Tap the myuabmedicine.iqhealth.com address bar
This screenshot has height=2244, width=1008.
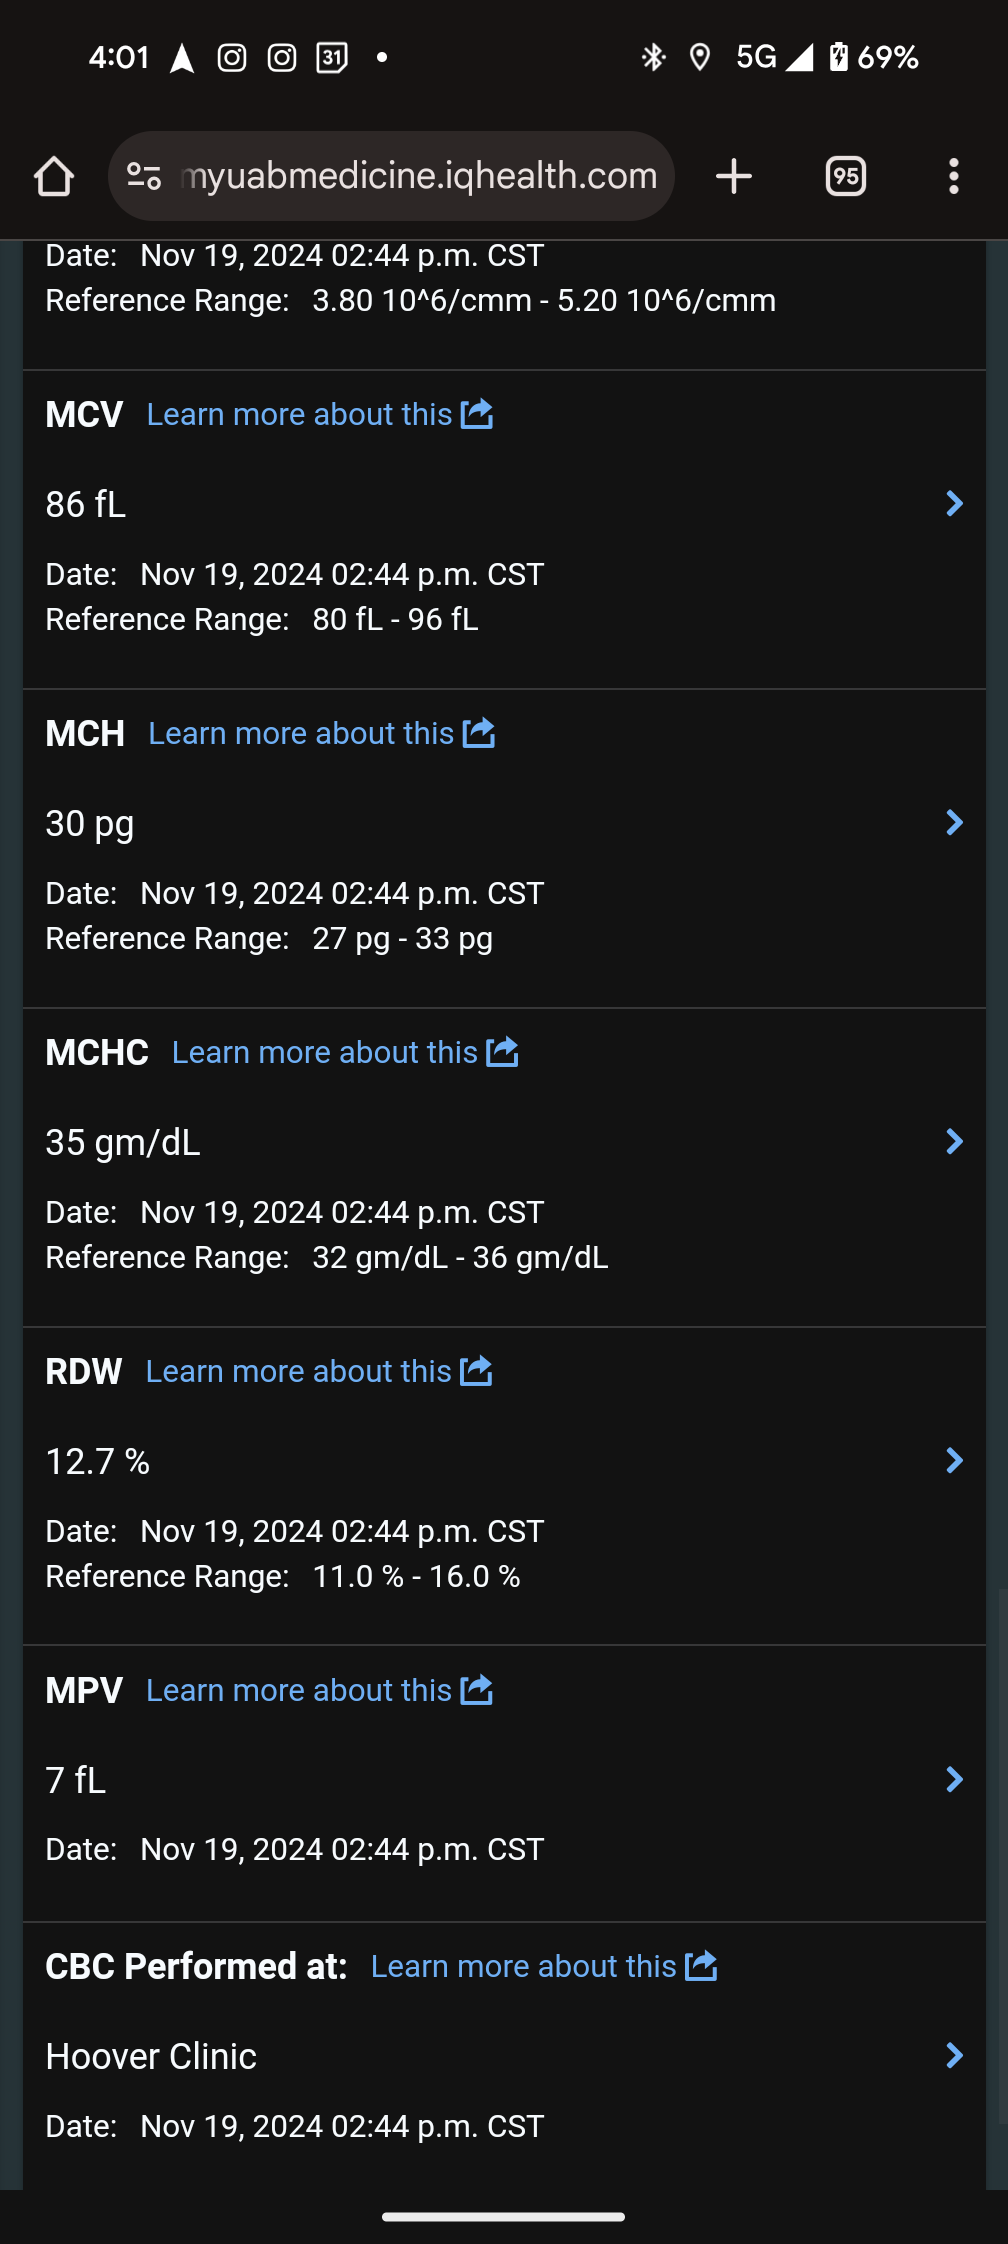coord(418,177)
